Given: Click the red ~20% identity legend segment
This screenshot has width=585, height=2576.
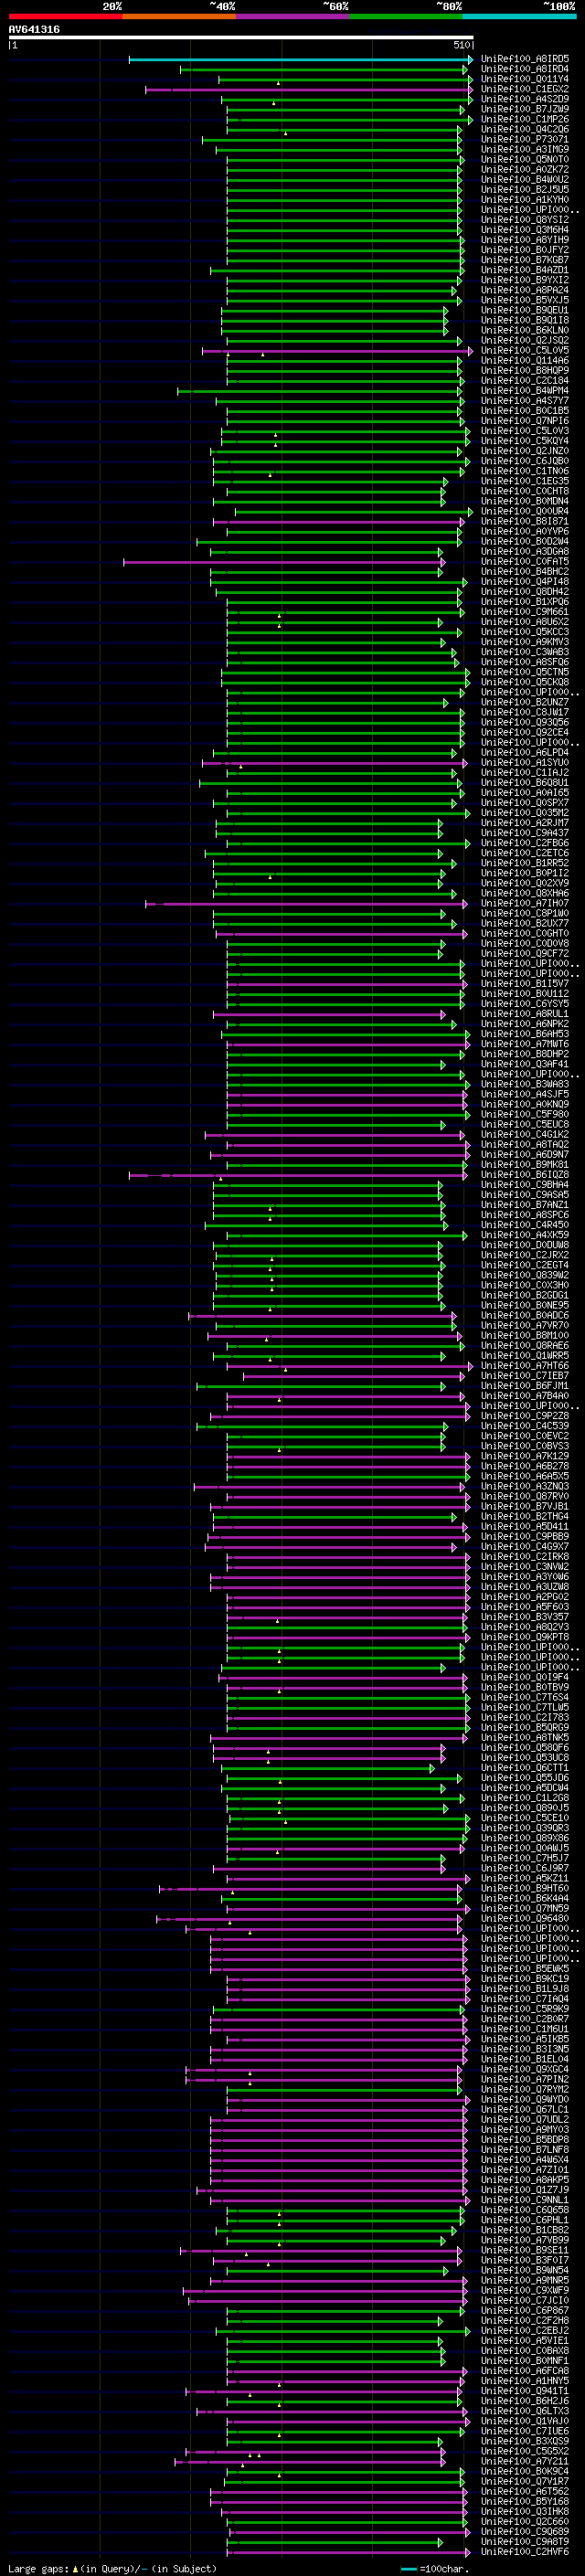Looking at the screenshot, I should coord(65,16).
